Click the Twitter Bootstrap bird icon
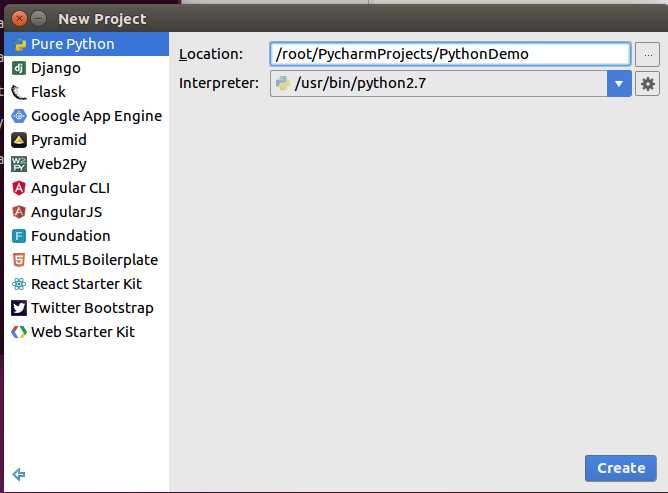The image size is (668, 493). 18,308
